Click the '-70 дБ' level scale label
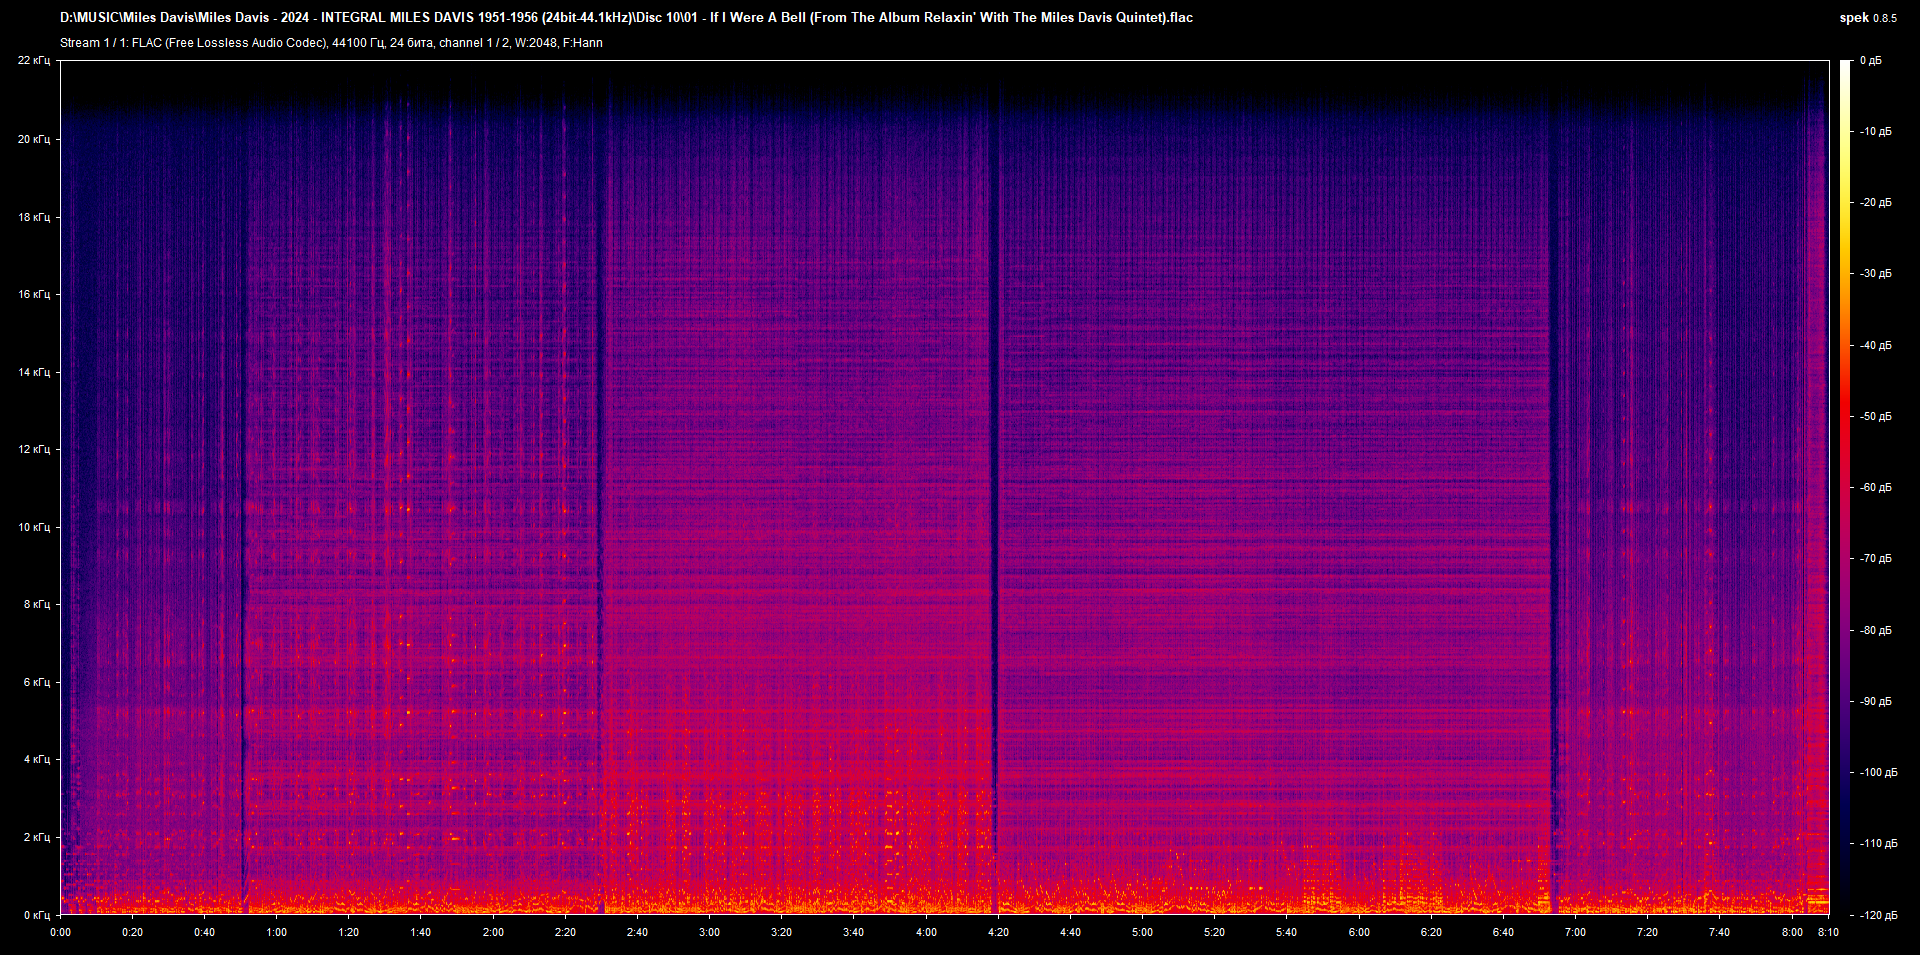The image size is (1920, 955). coord(1875,559)
